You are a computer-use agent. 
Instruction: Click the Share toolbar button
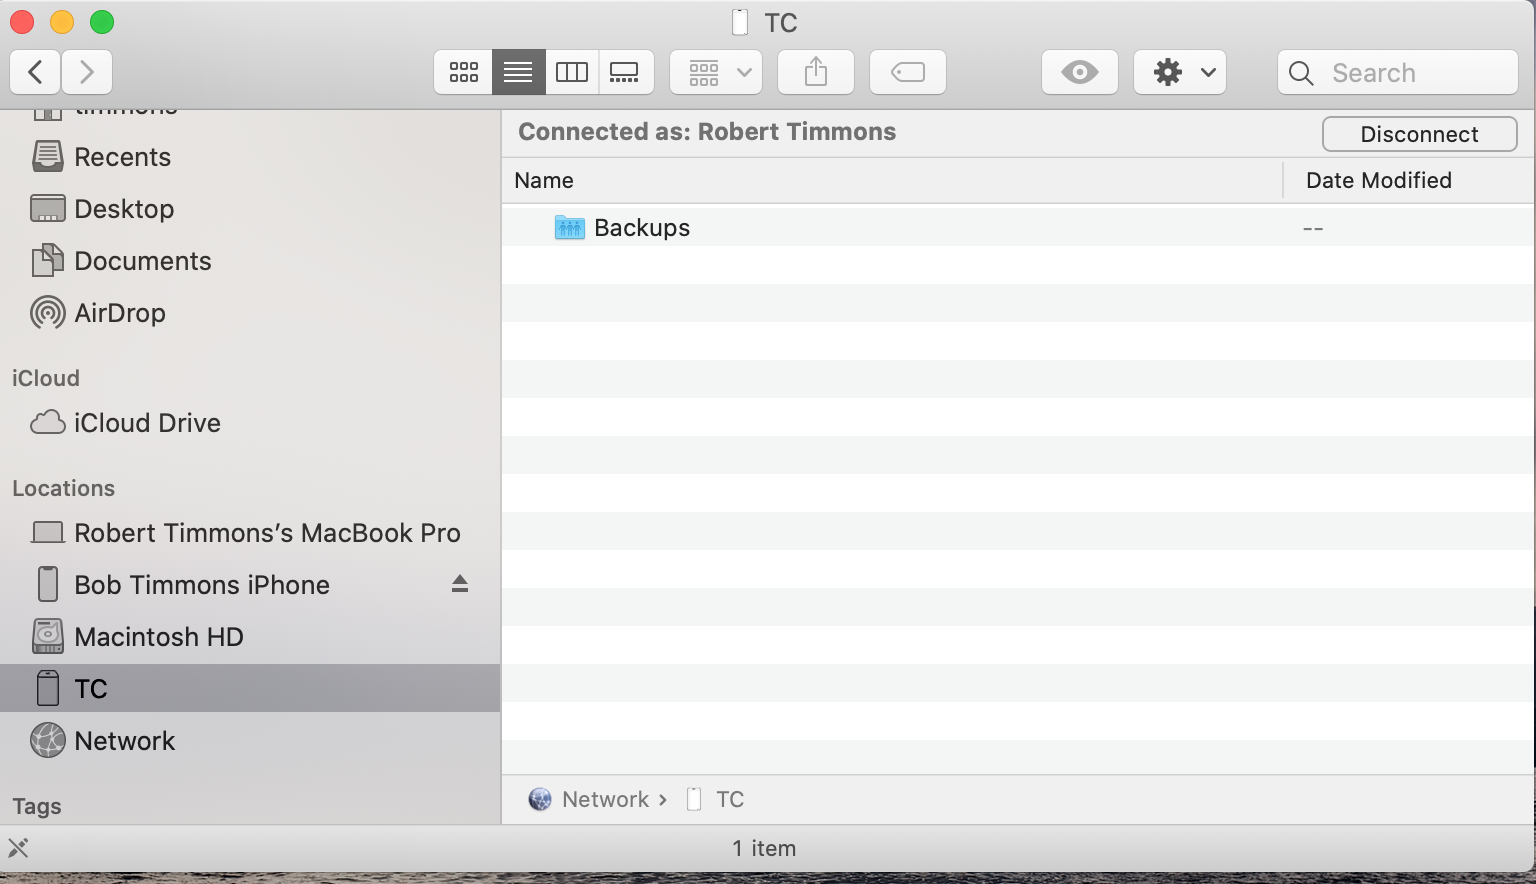(816, 72)
